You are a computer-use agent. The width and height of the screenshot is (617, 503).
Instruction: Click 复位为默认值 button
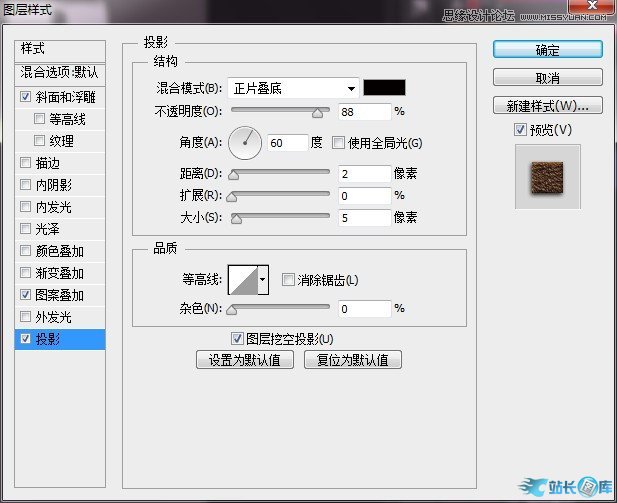point(352,360)
